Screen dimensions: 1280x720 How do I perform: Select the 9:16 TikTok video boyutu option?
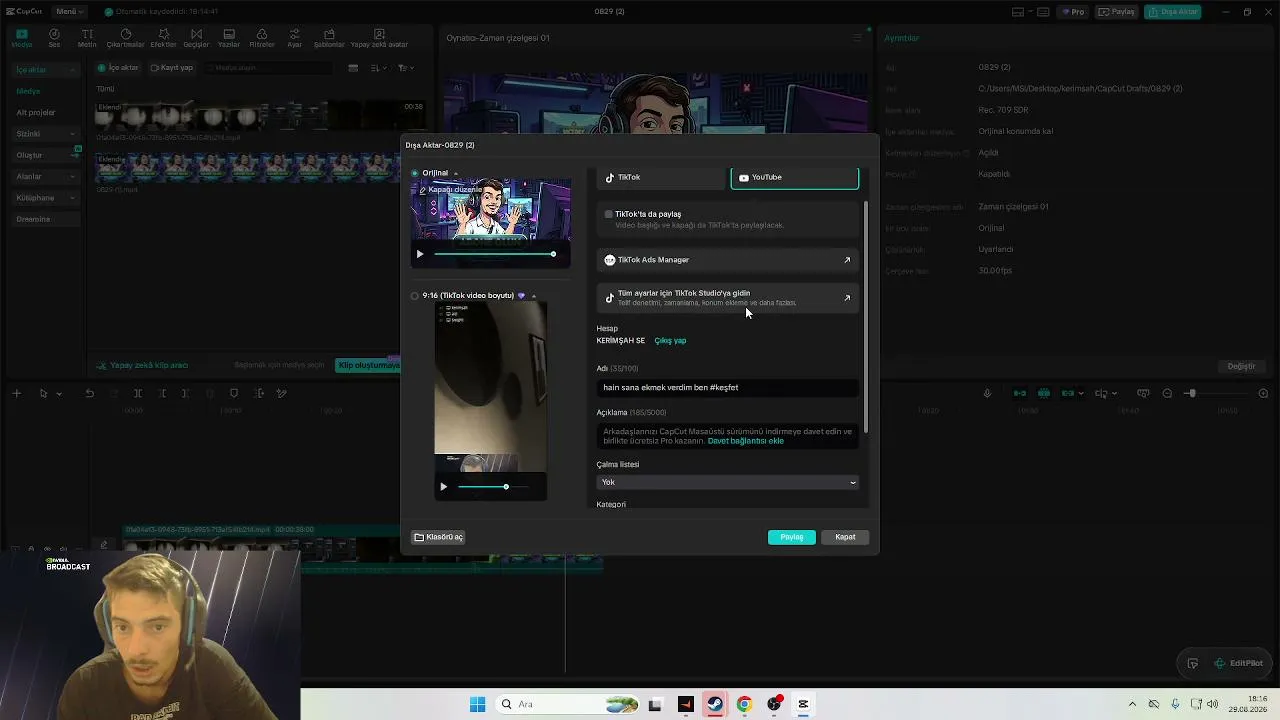point(415,296)
